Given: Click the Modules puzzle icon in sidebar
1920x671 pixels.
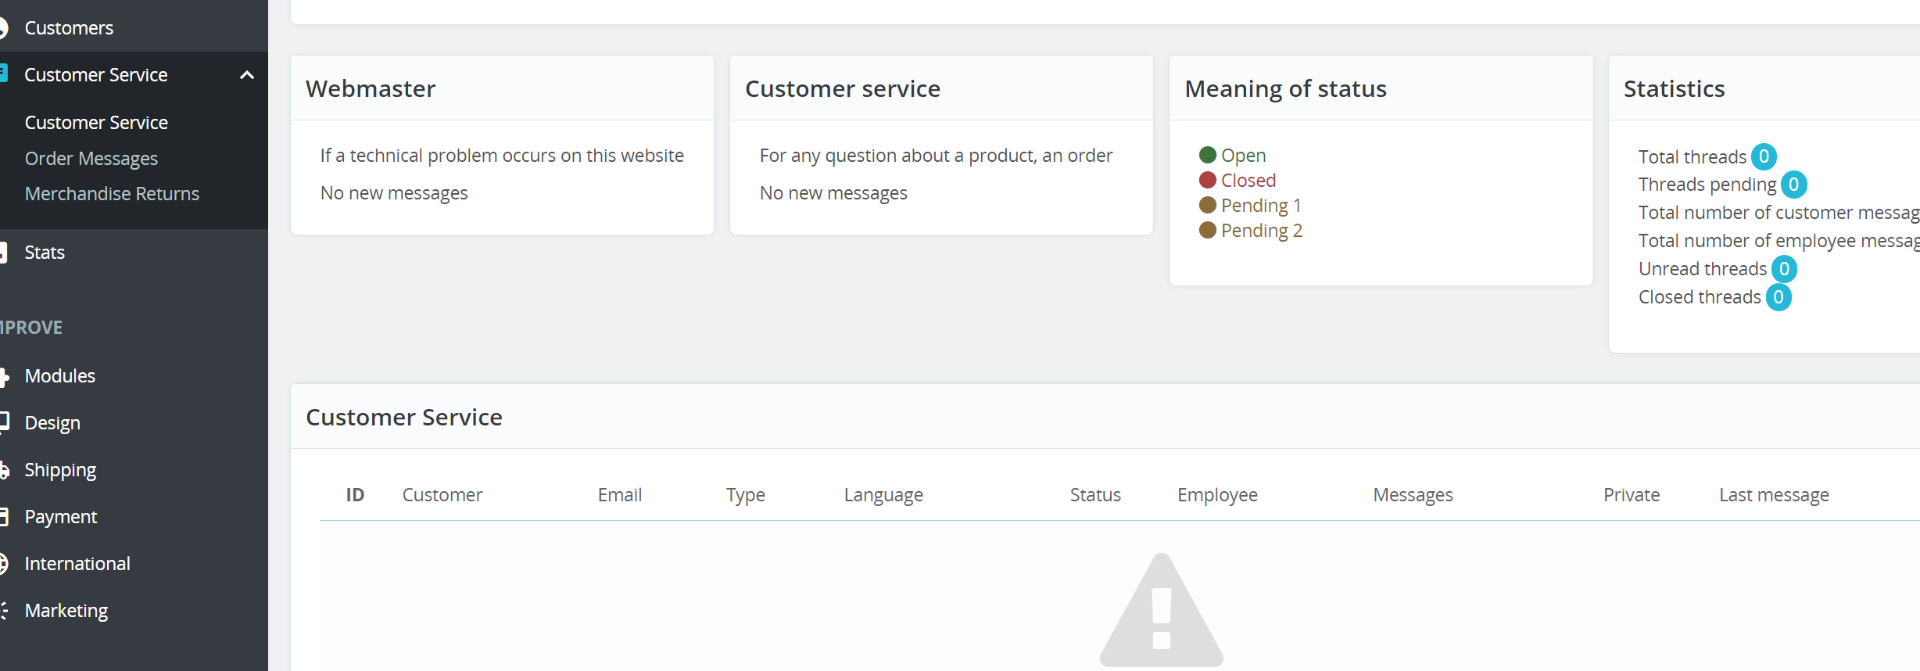Looking at the screenshot, I should tap(4, 377).
